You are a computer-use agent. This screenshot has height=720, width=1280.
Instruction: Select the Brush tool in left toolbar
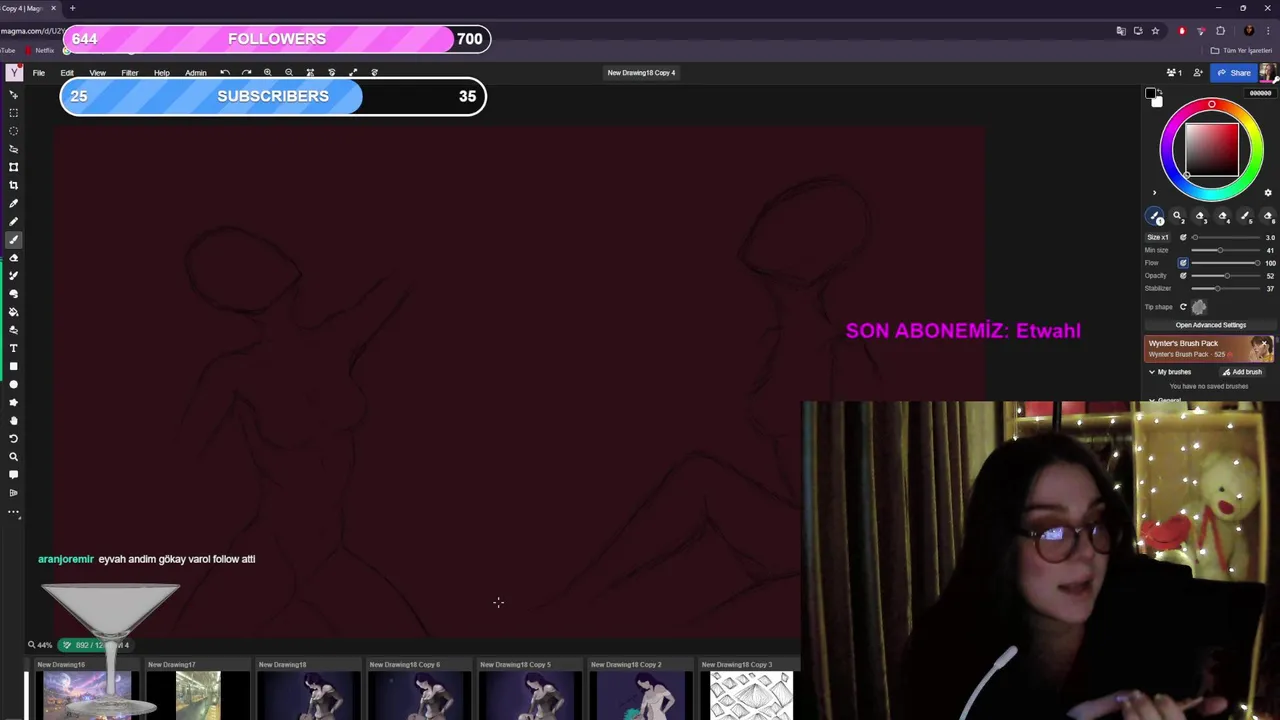click(14, 240)
